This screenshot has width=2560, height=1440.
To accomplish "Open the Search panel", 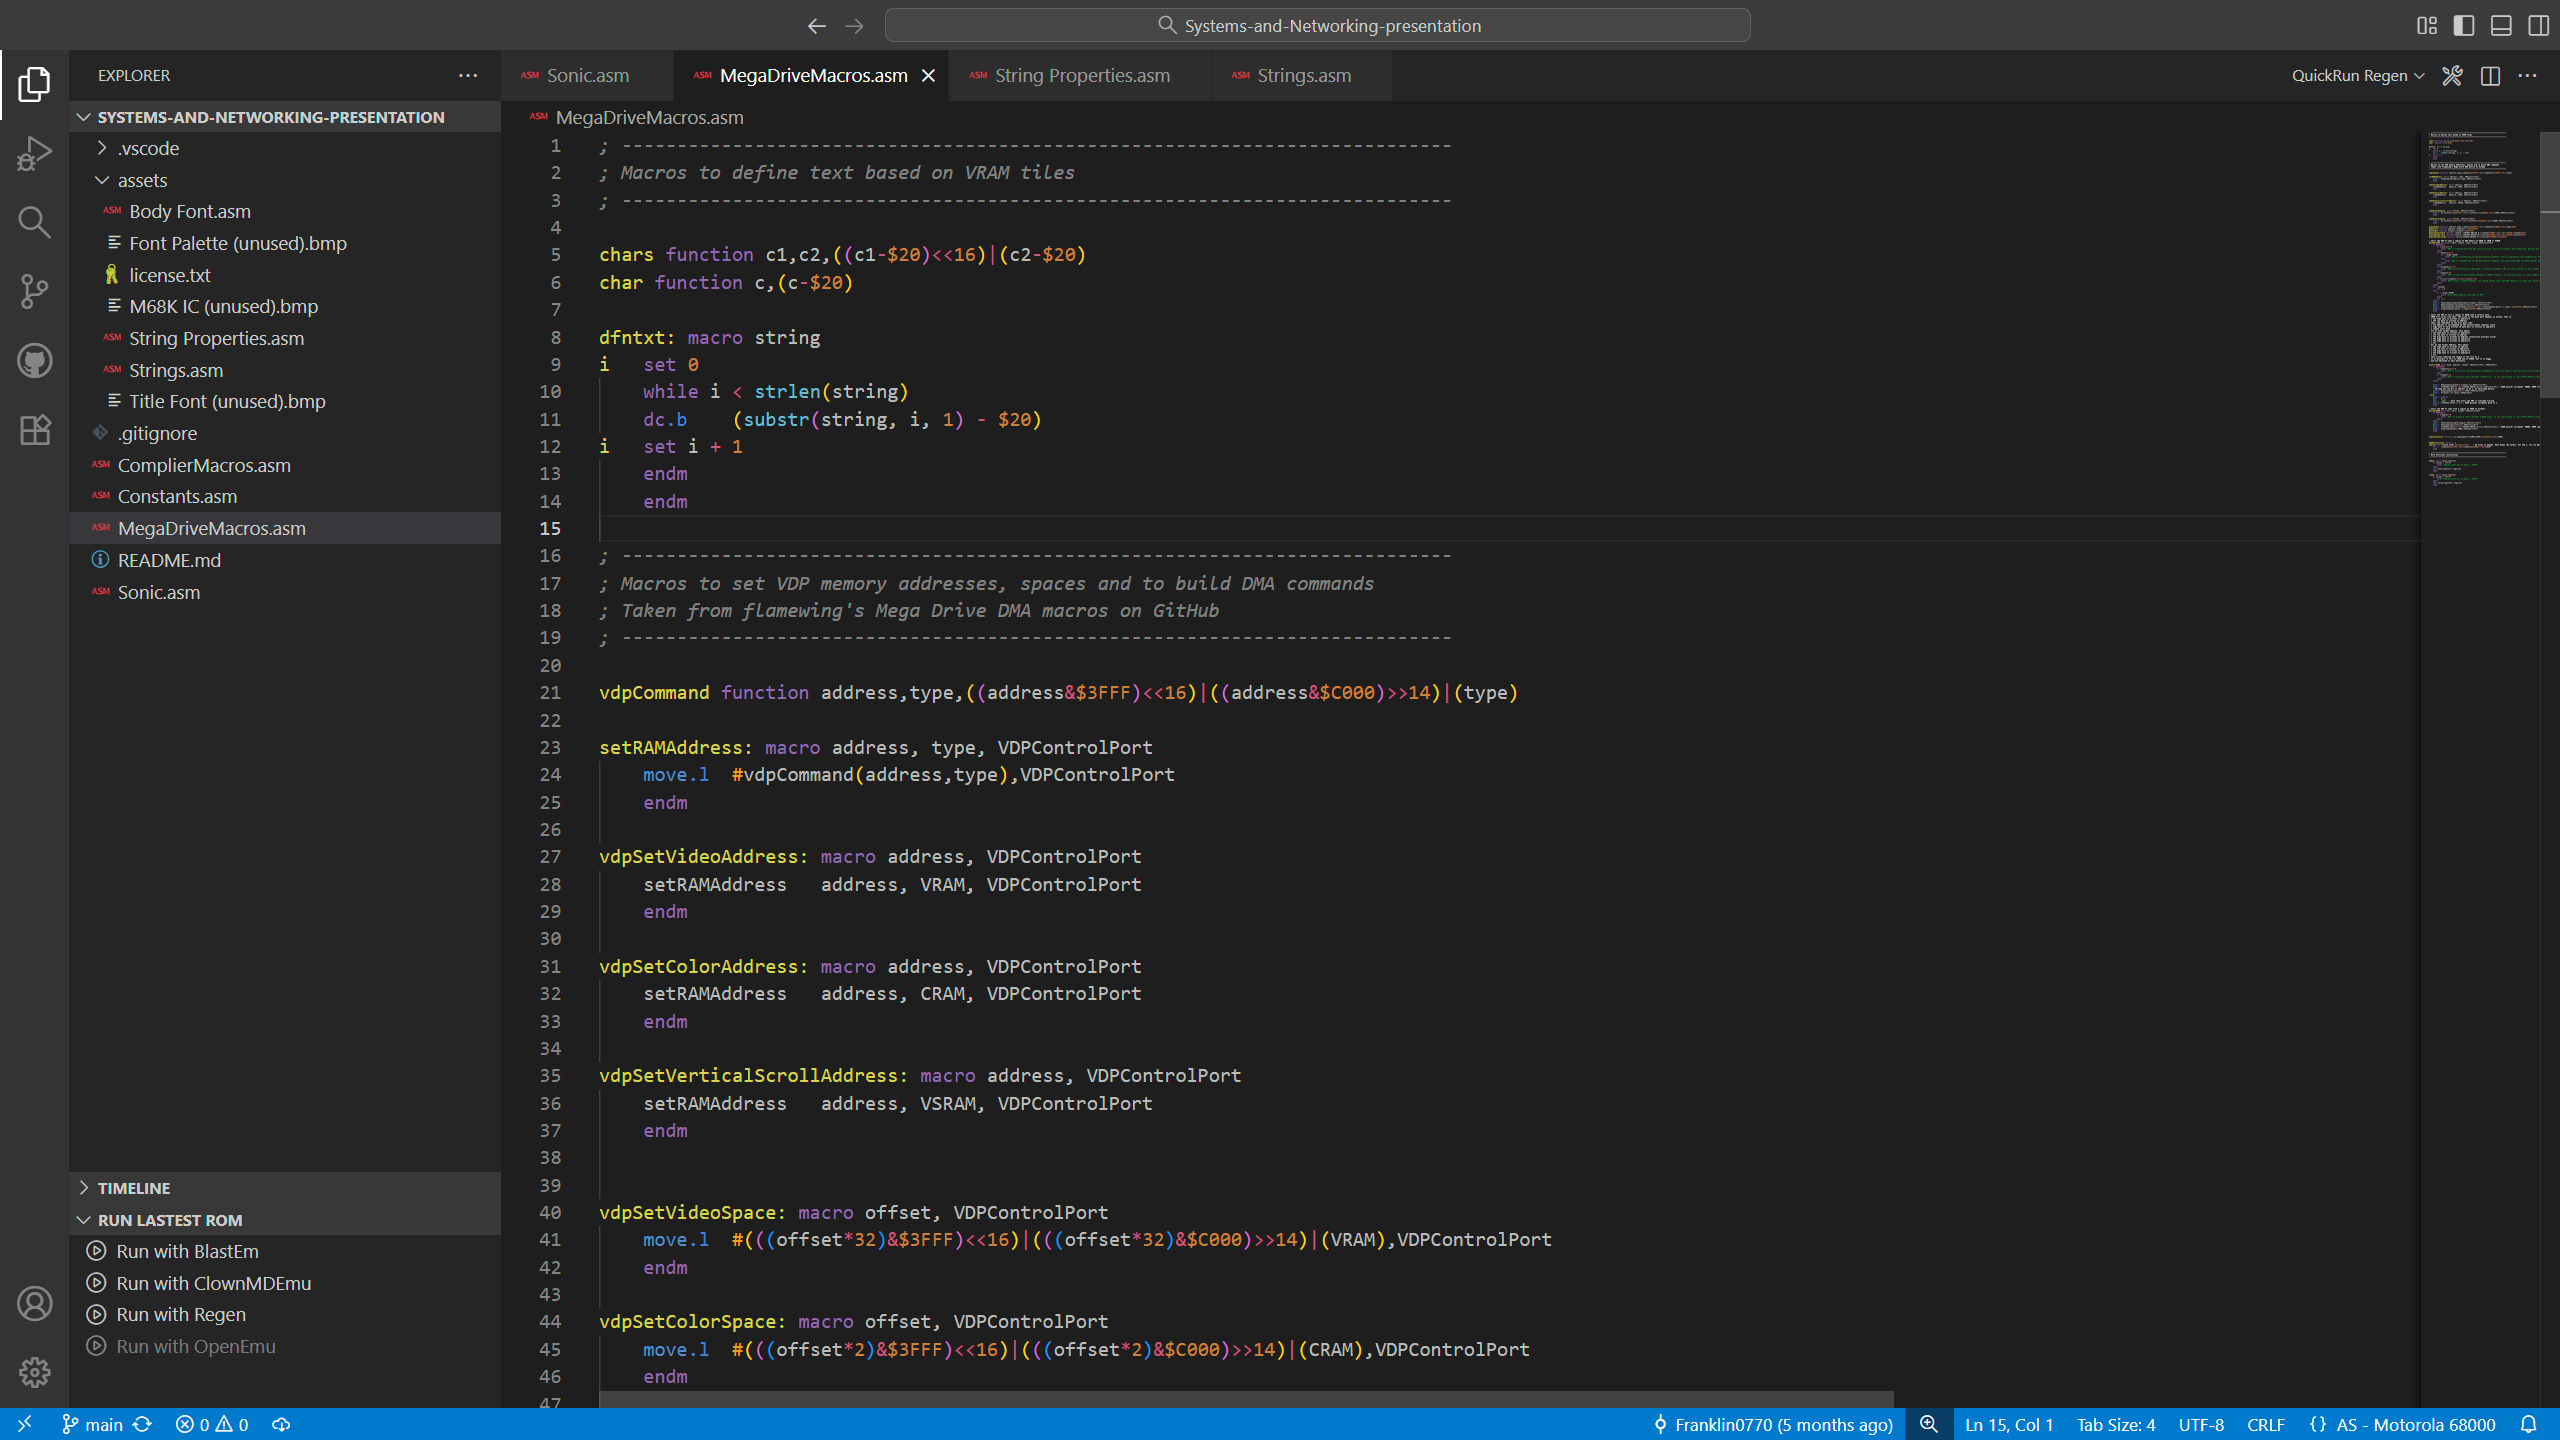I will (x=34, y=222).
